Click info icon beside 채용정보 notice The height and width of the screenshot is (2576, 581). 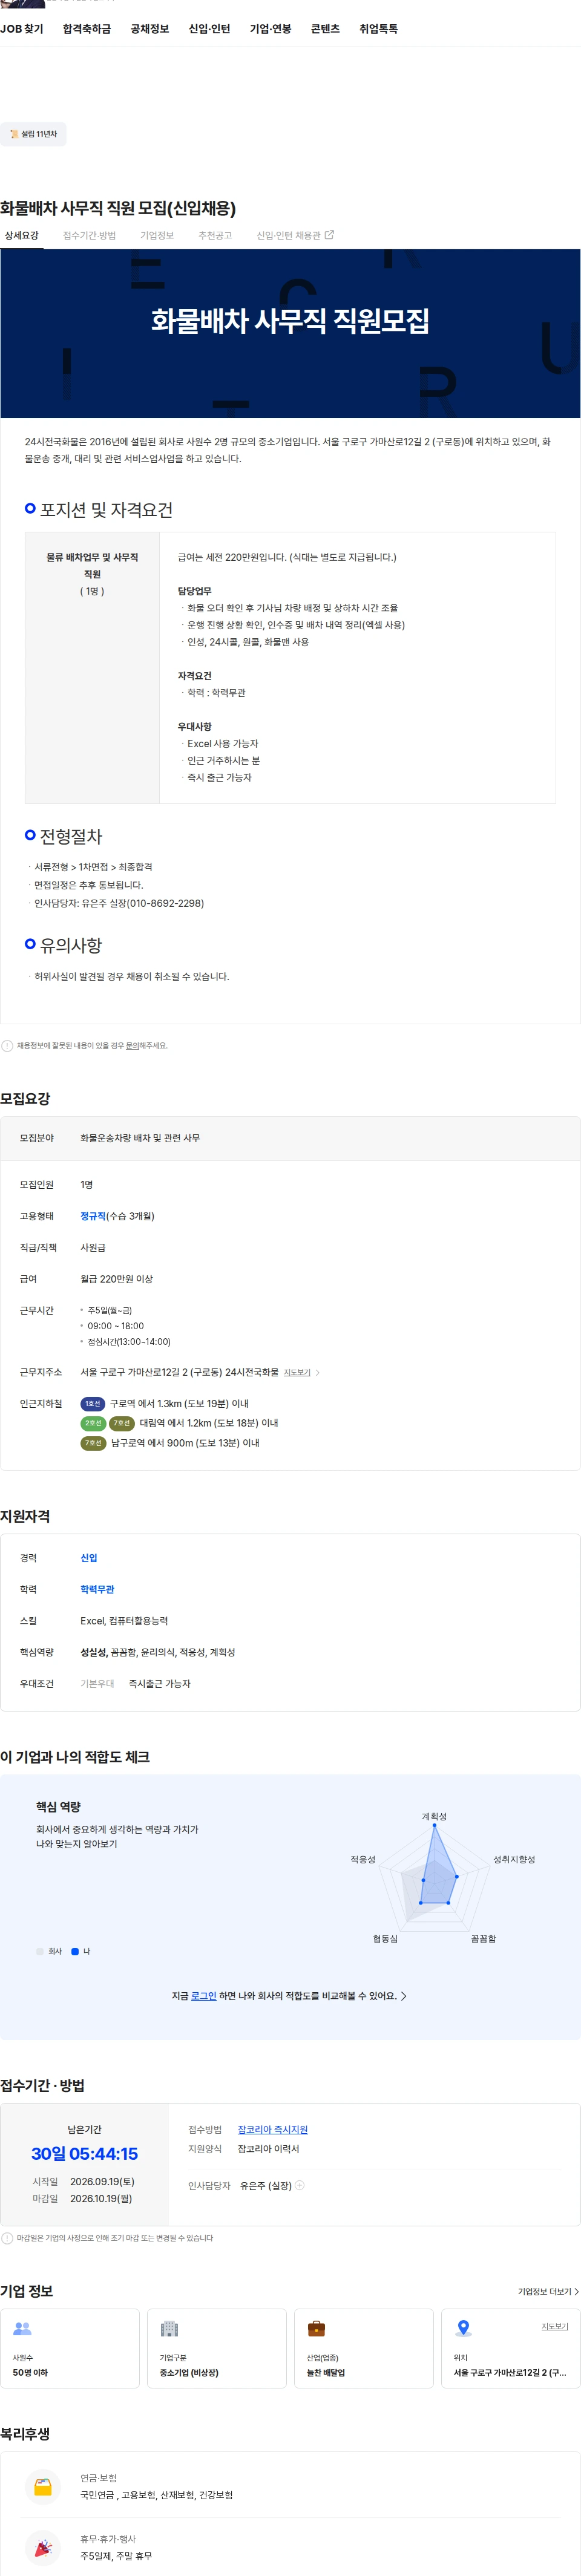(x=7, y=1046)
